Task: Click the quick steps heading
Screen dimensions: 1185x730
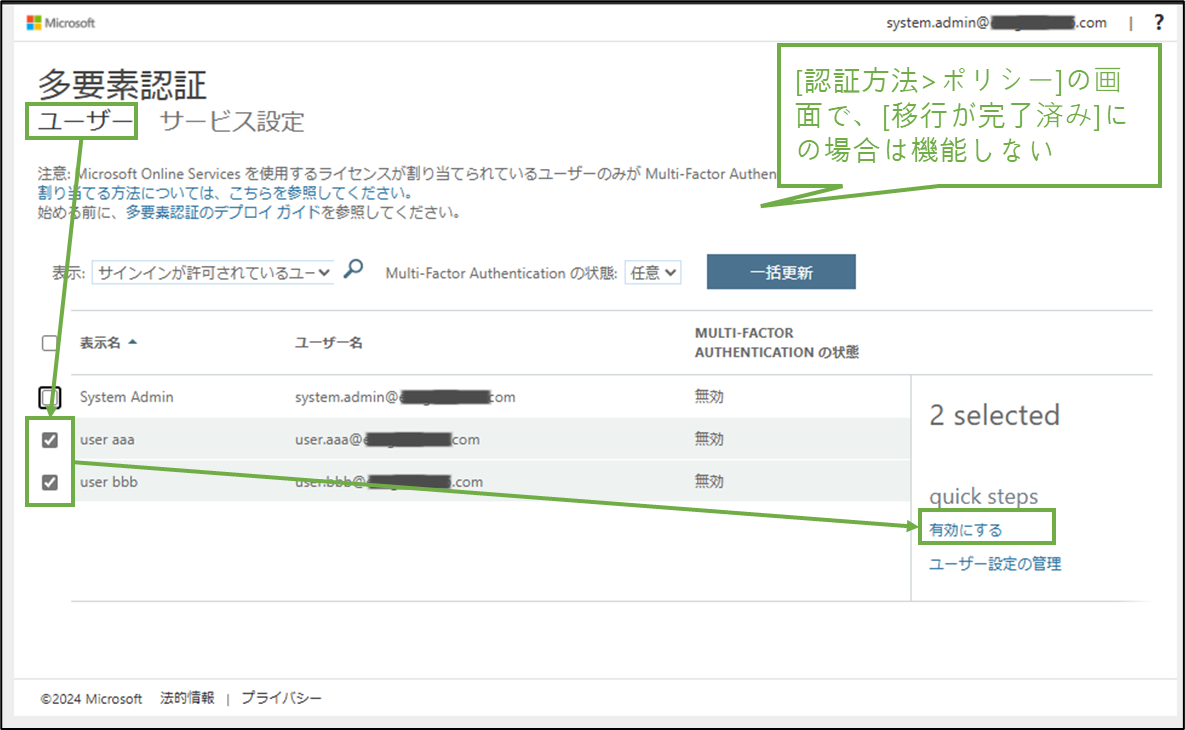Action: coord(983,496)
